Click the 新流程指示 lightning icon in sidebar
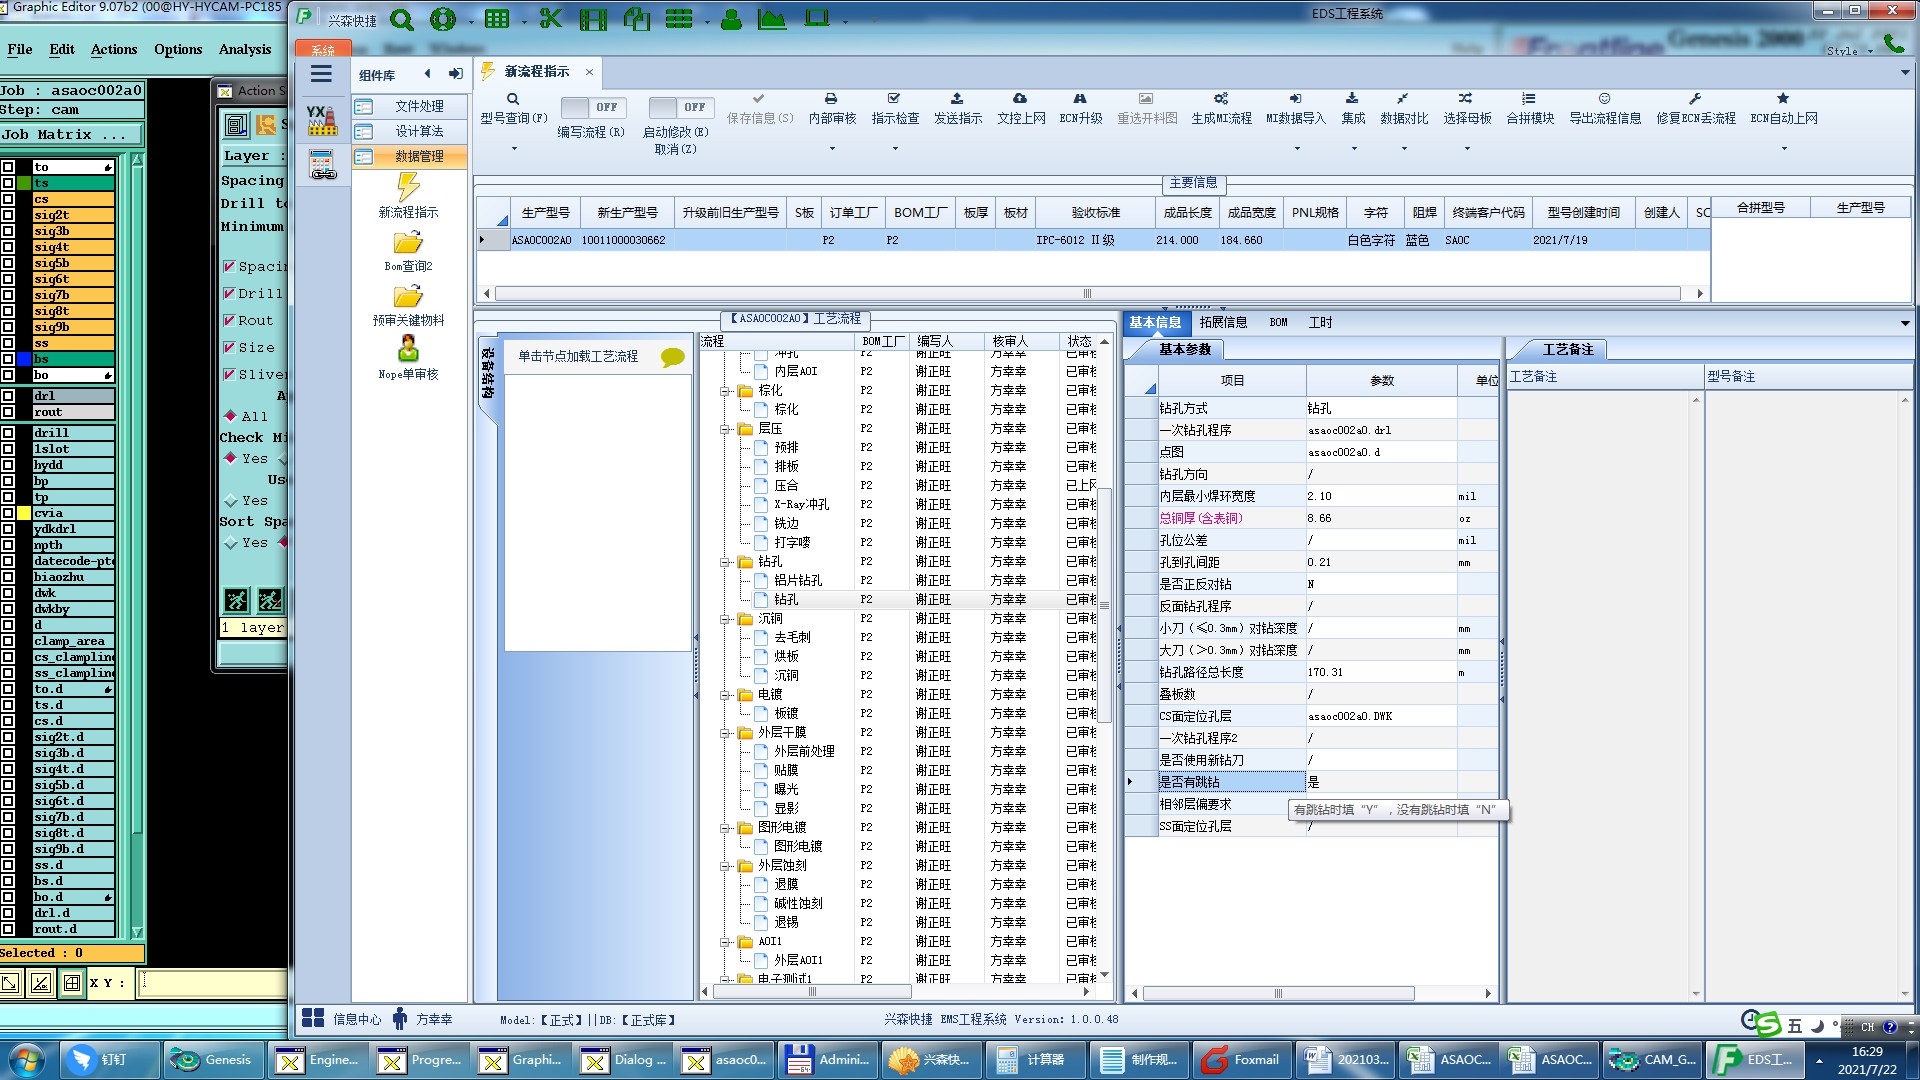1920x1080 pixels. click(408, 187)
